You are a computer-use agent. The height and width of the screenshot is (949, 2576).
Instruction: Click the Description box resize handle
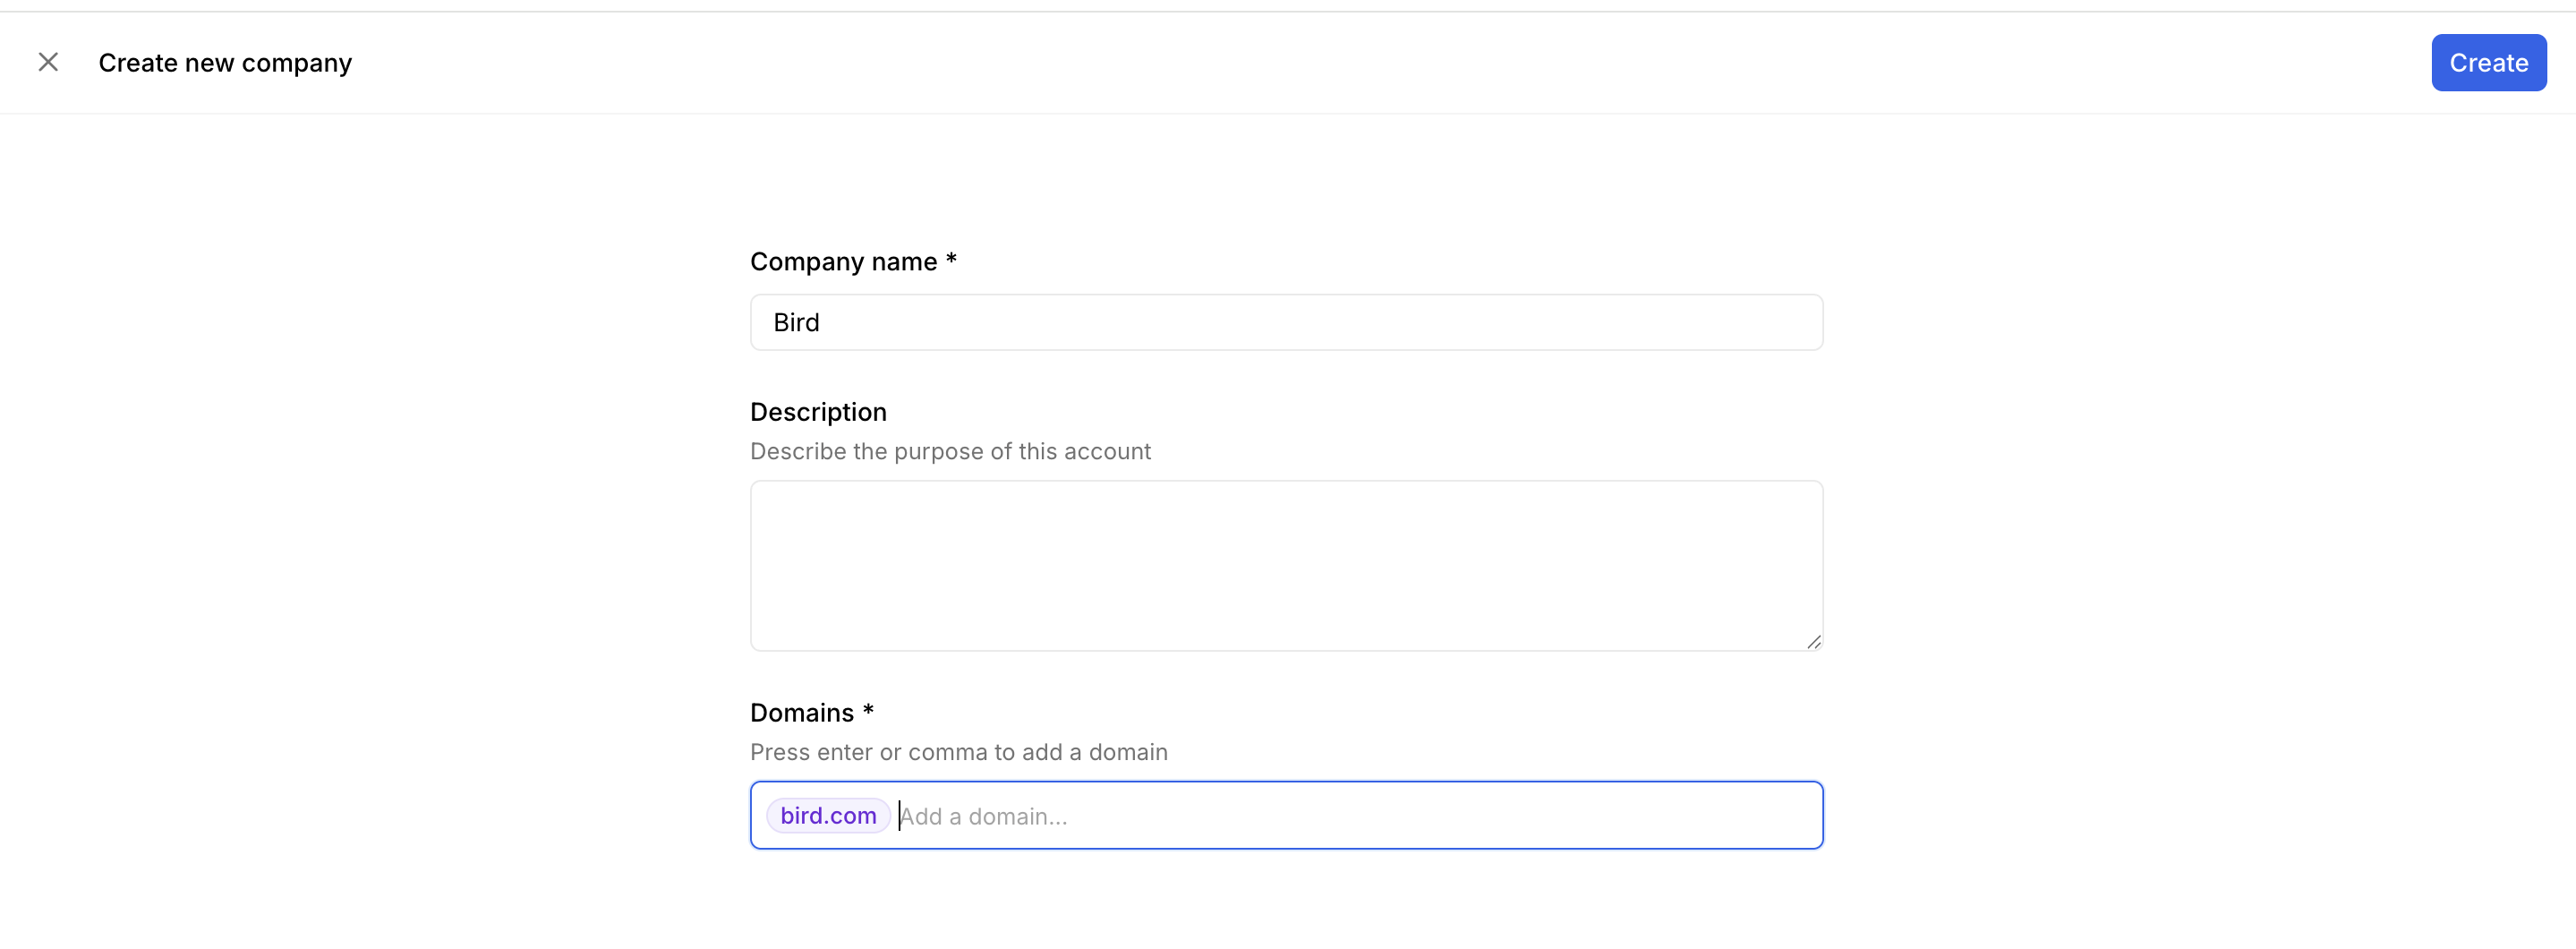click(1814, 642)
